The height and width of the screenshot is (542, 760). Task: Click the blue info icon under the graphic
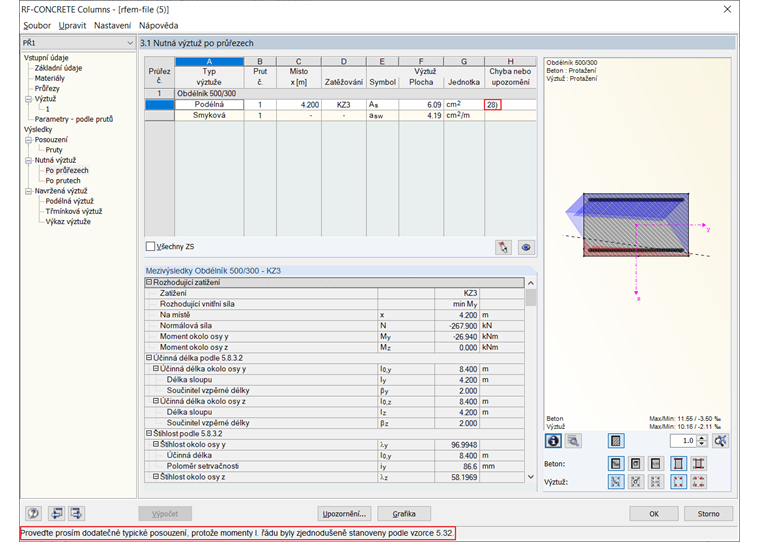pos(554,441)
